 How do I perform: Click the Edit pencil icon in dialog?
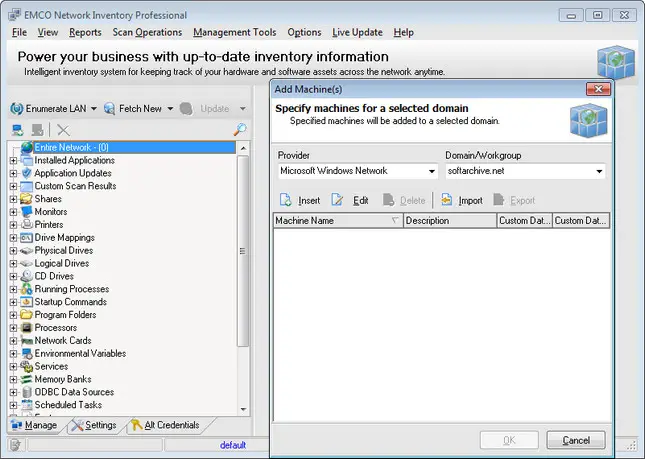[x=337, y=200]
